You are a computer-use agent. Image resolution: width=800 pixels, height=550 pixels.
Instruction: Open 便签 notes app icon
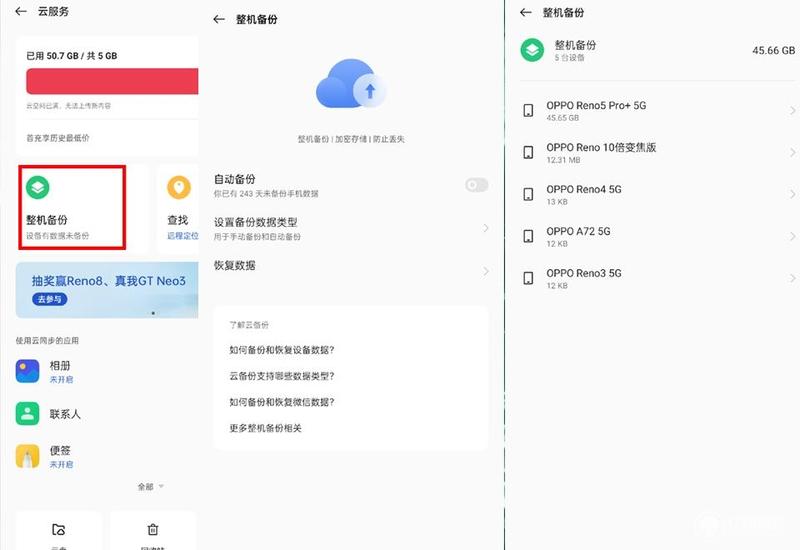28,456
